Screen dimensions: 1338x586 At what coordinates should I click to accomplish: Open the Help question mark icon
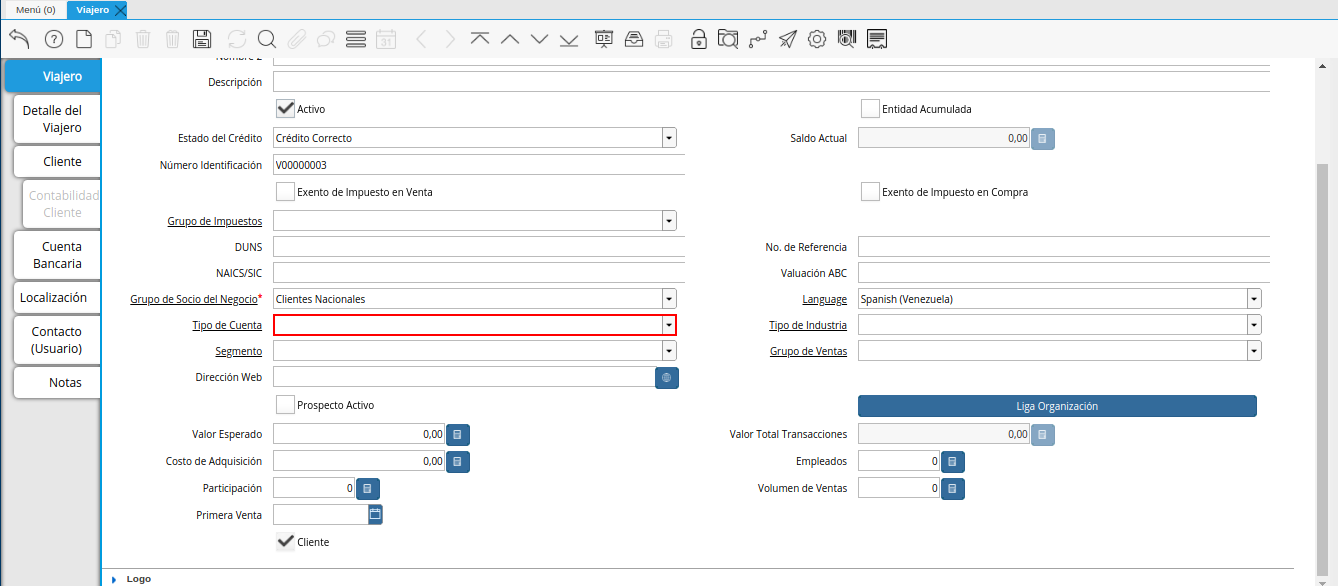pos(54,39)
